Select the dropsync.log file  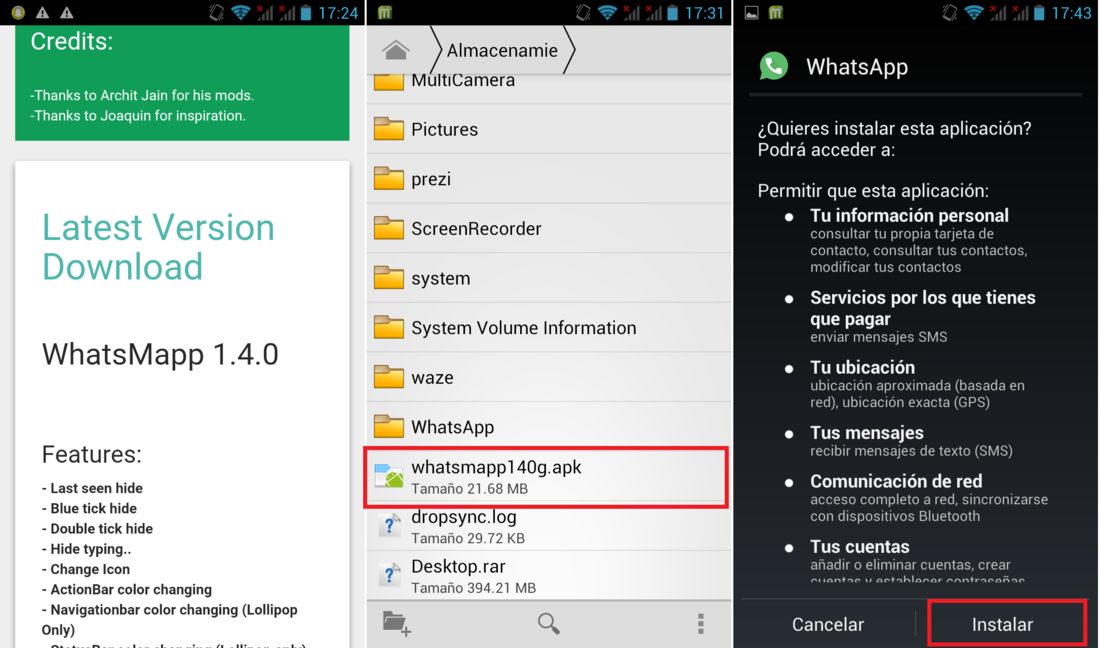[549, 527]
